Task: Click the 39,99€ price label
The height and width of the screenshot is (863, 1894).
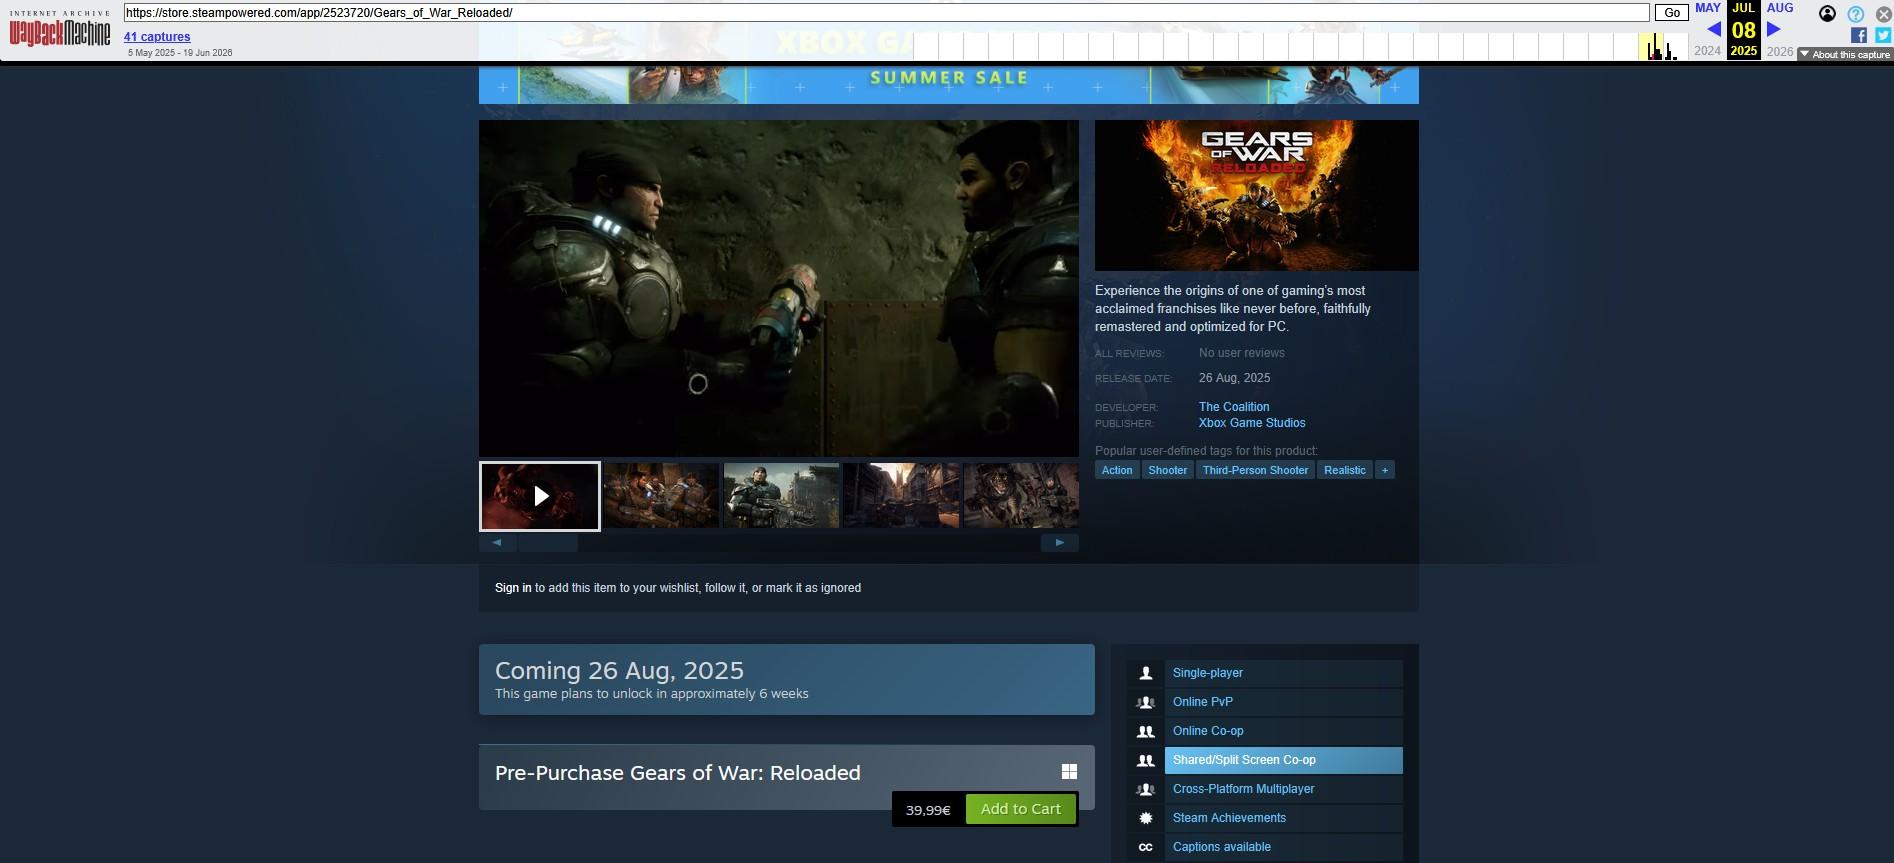Action: click(928, 810)
